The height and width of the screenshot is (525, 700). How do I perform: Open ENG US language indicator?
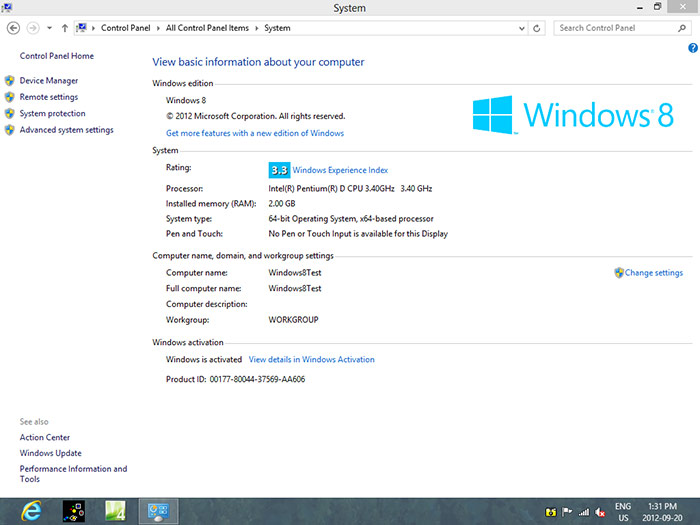[623, 512]
